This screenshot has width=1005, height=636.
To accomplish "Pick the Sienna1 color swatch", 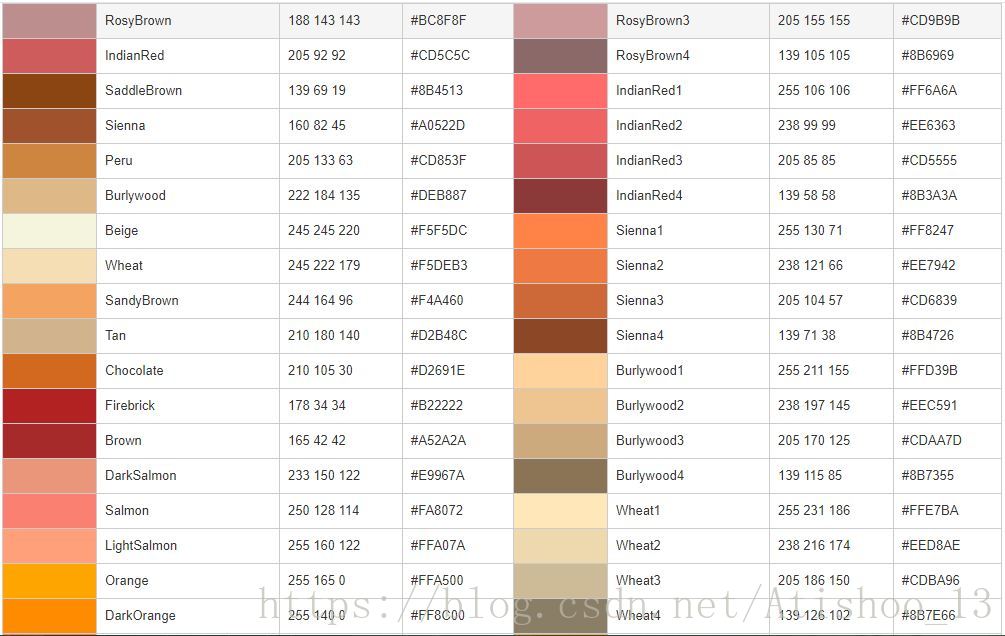I will coord(560,230).
